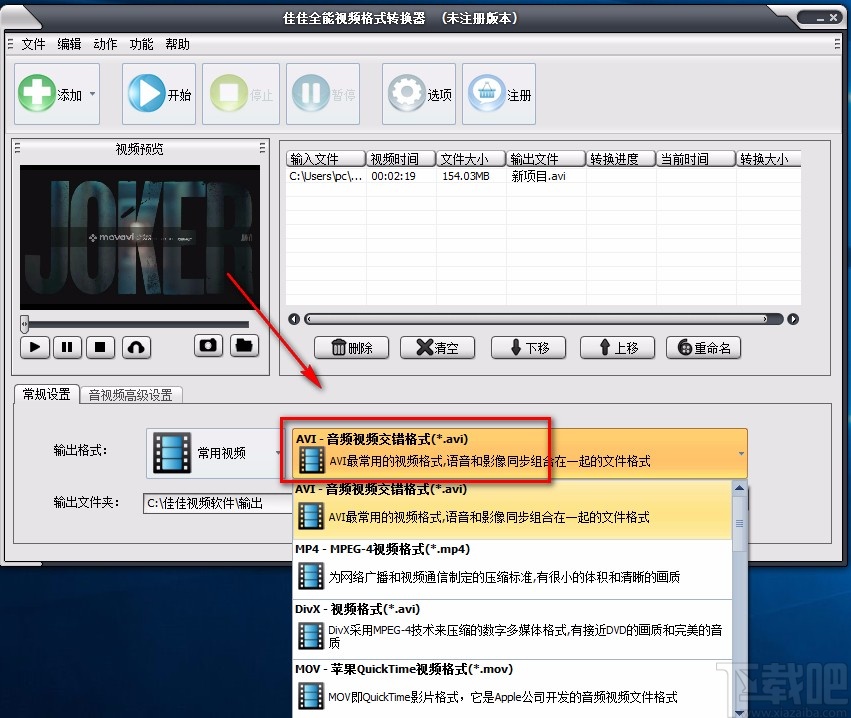Click the Register (注册) basket button

click(499, 94)
